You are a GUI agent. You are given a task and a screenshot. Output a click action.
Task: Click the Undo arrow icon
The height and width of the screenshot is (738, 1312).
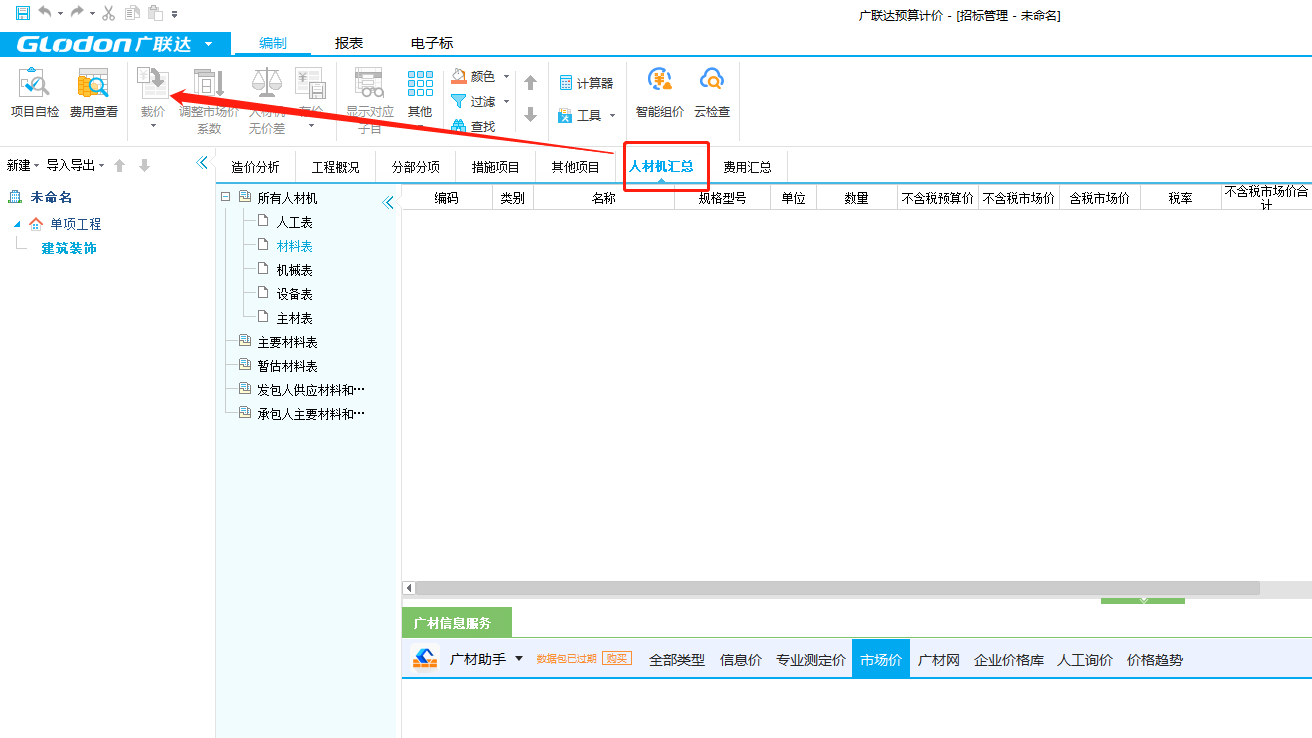pos(44,13)
